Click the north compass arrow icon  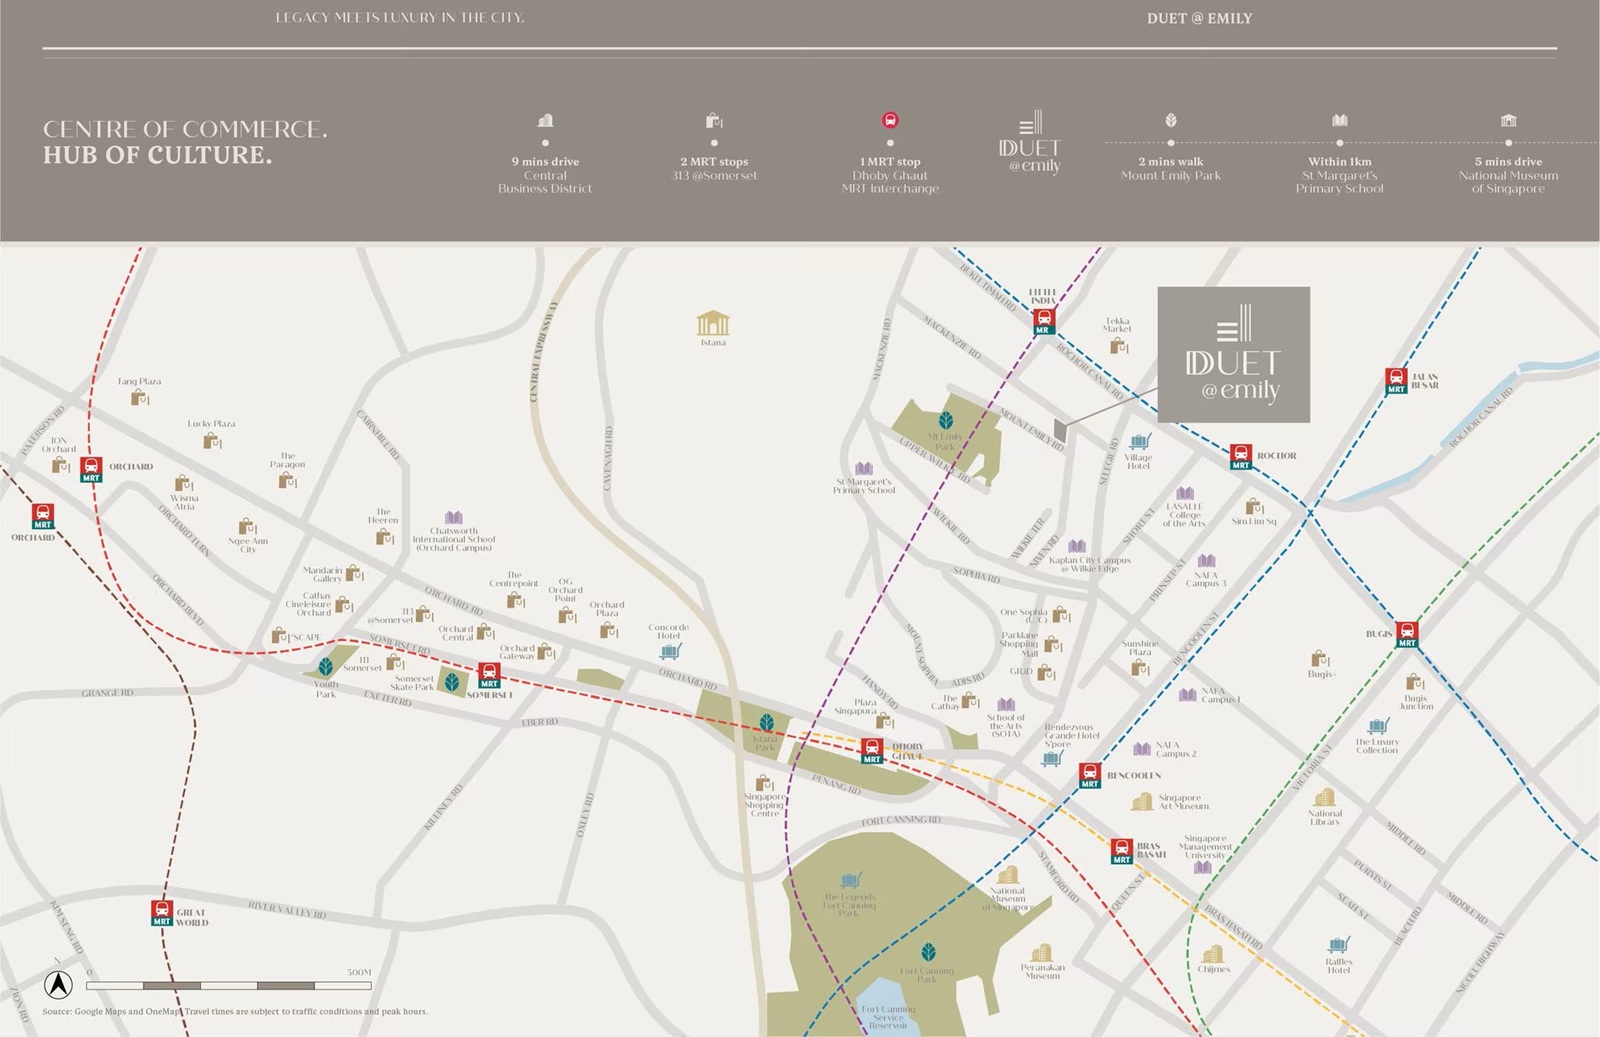[x=58, y=985]
